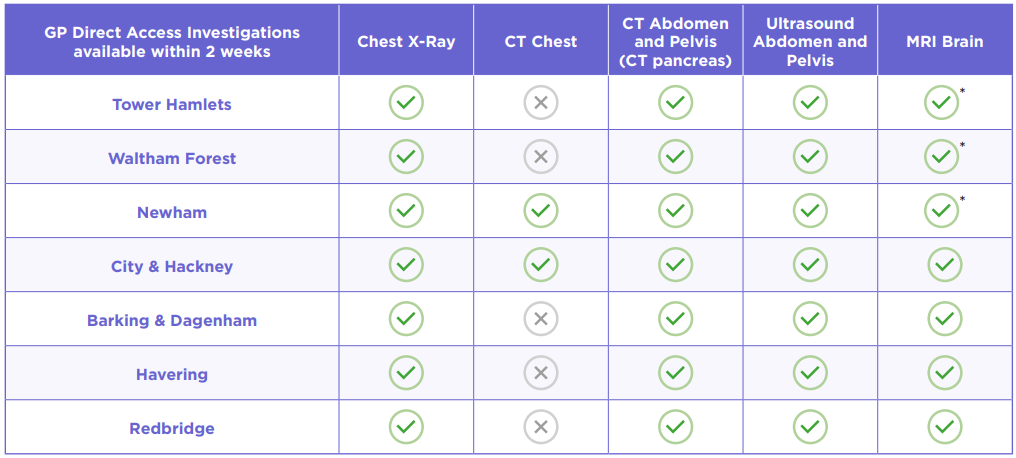Click City & Hackney CT Chest checkmark
1016x458 pixels.
[540, 264]
